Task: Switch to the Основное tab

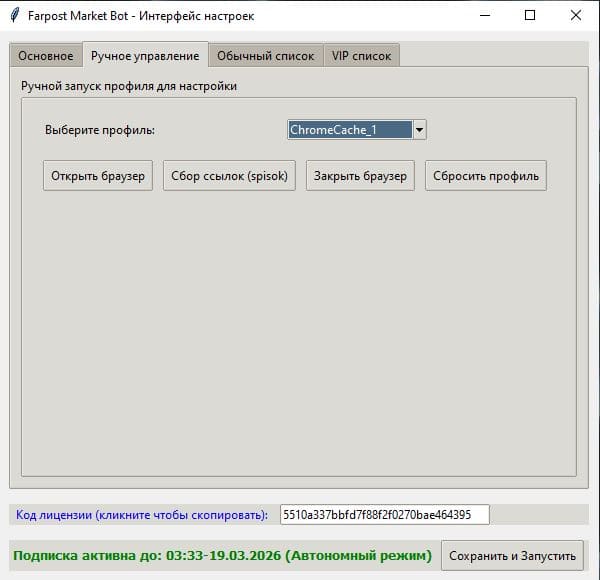Action: point(45,56)
